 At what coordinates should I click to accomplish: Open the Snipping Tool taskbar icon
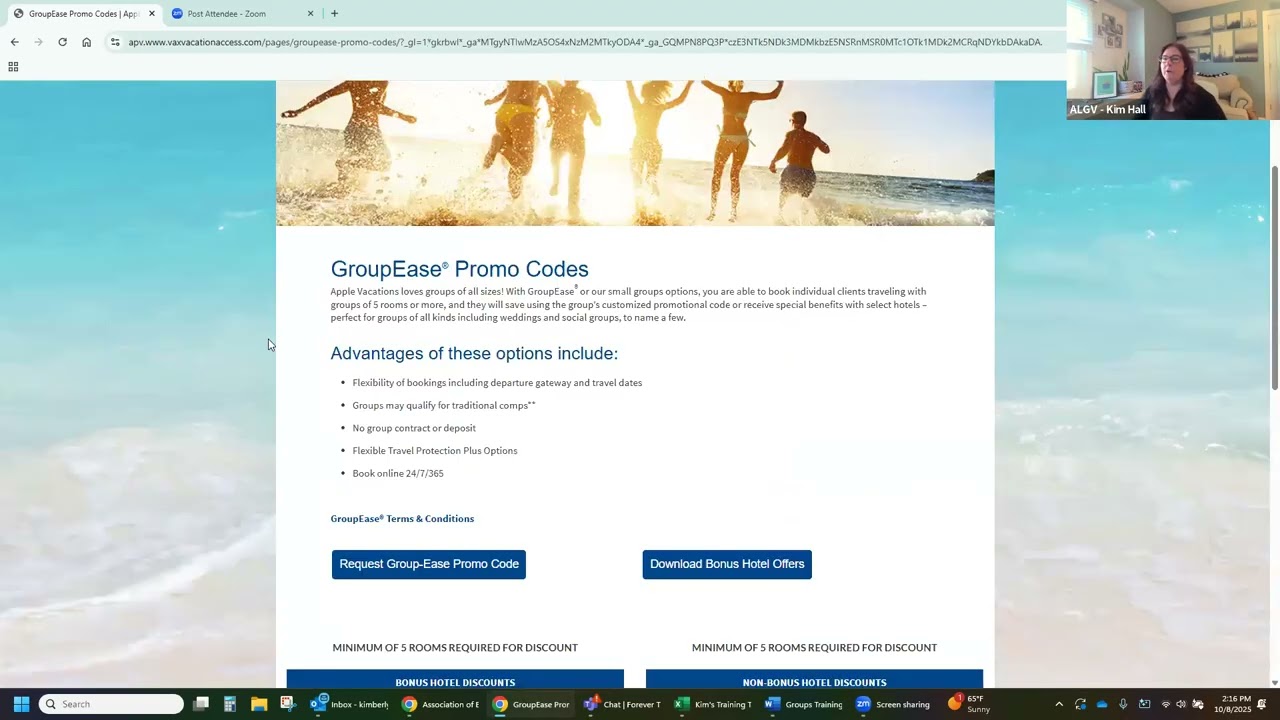(x=288, y=704)
